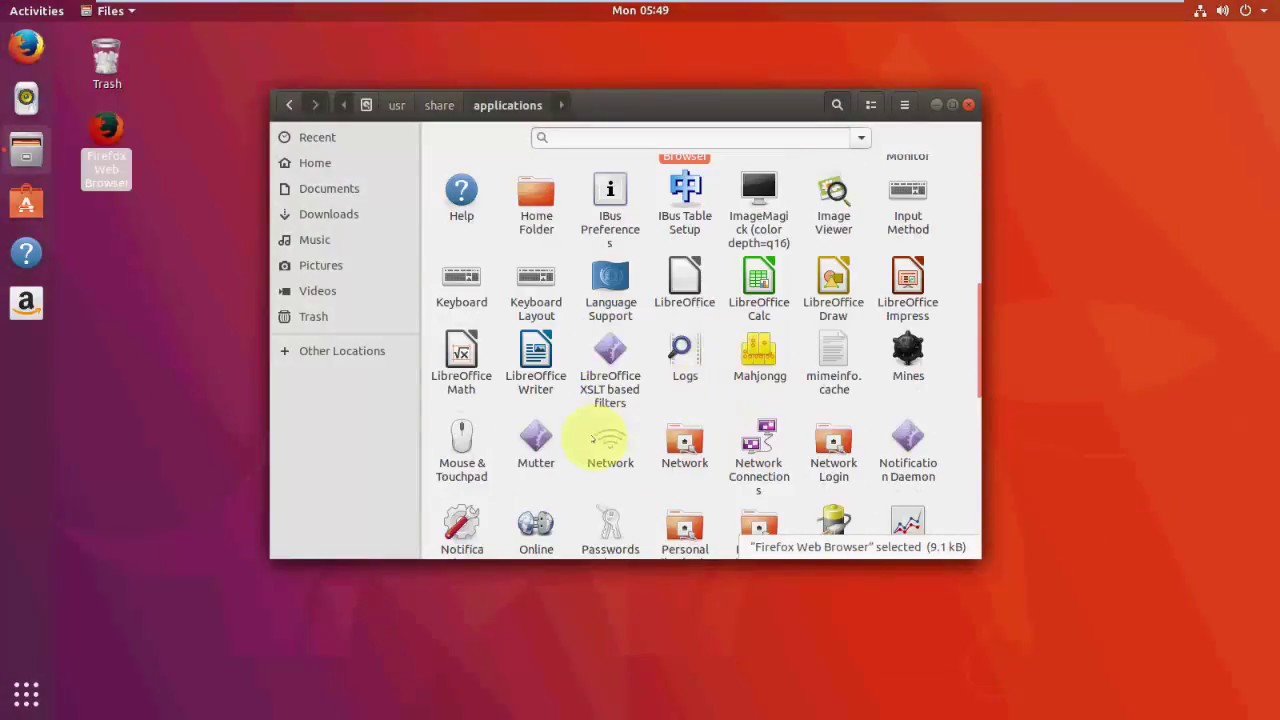Open Other Locations in the sidebar

(x=341, y=351)
